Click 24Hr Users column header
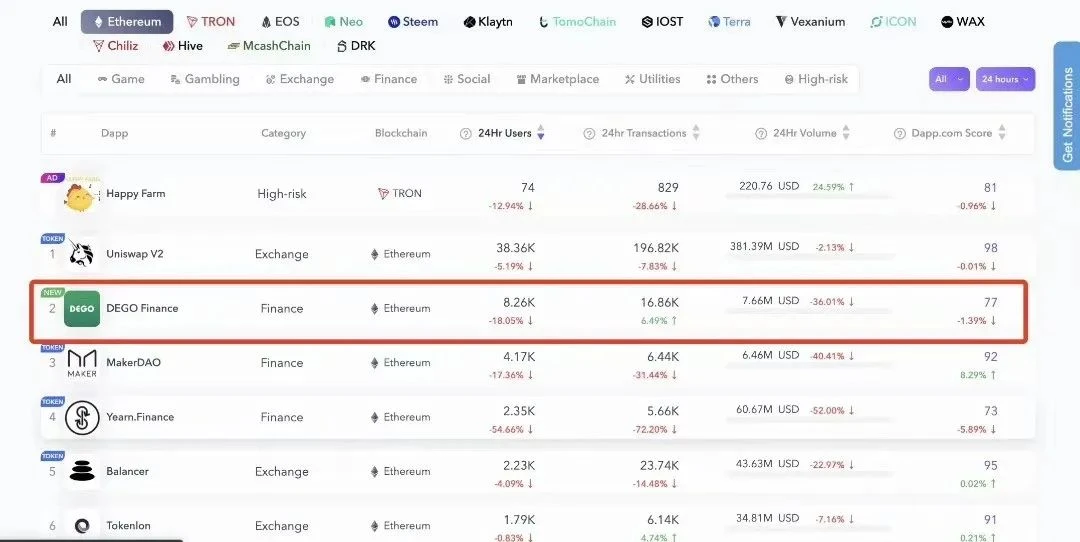 coord(505,133)
